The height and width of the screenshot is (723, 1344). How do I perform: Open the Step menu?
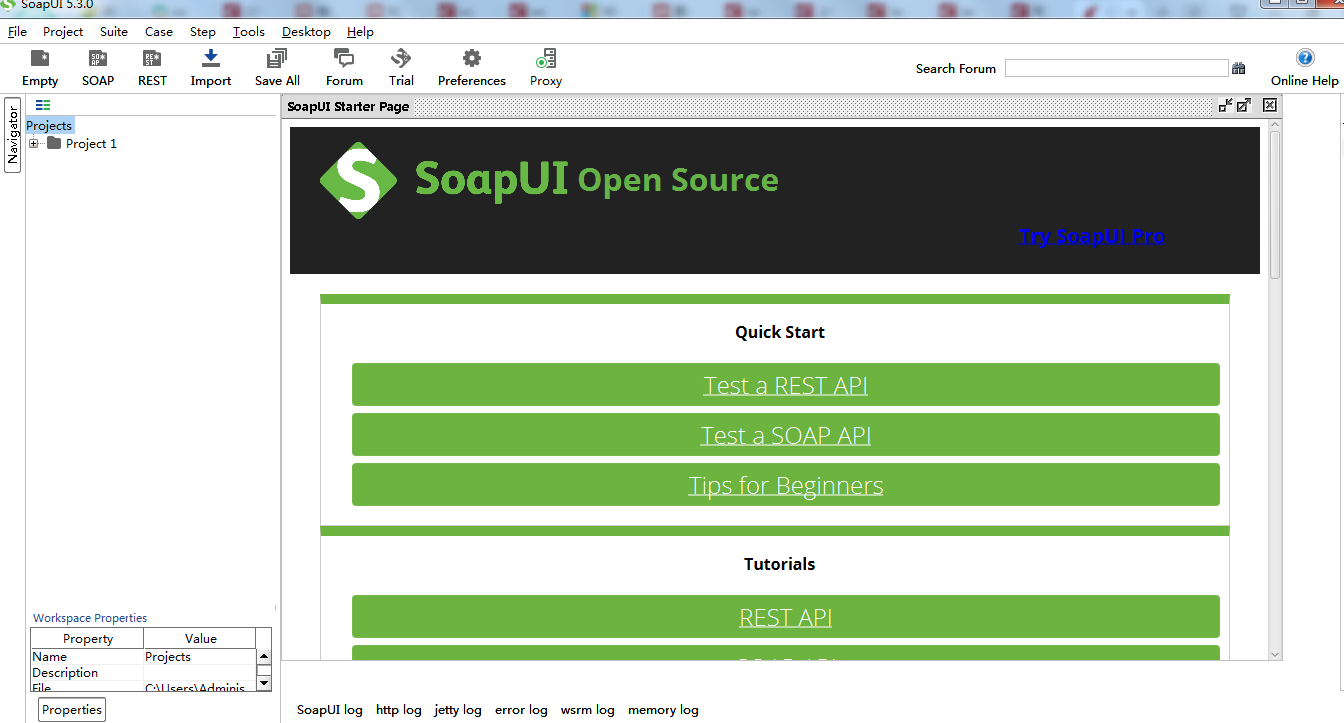coord(203,32)
